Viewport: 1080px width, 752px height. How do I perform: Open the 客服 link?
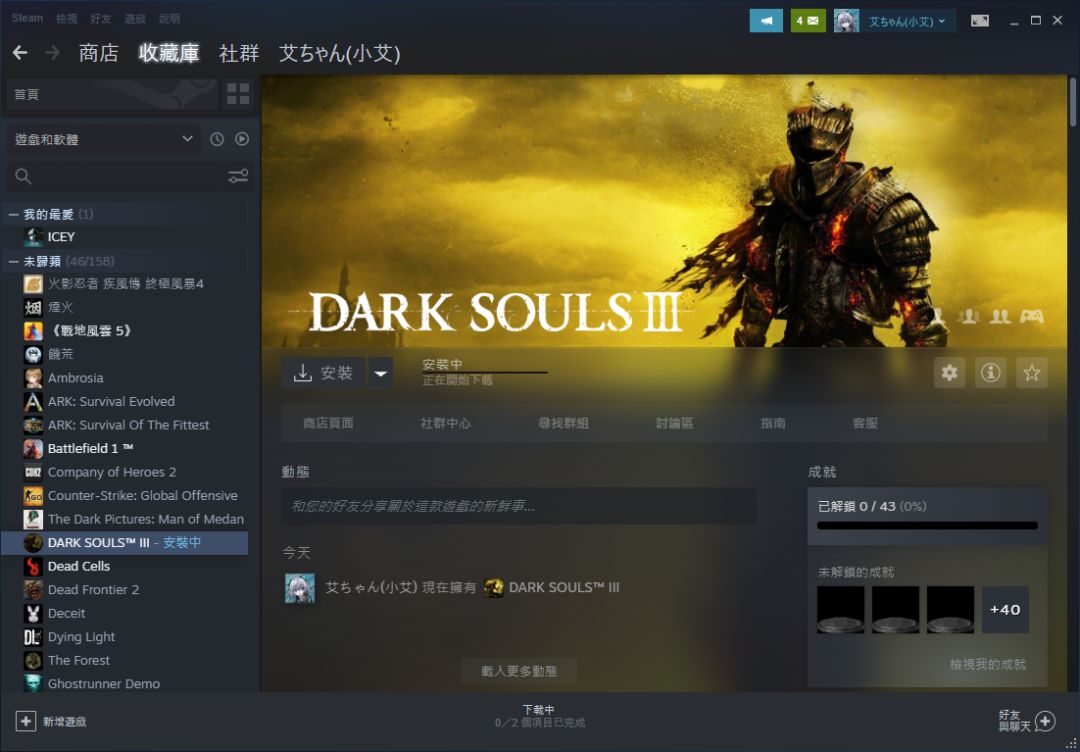tap(865, 424)
